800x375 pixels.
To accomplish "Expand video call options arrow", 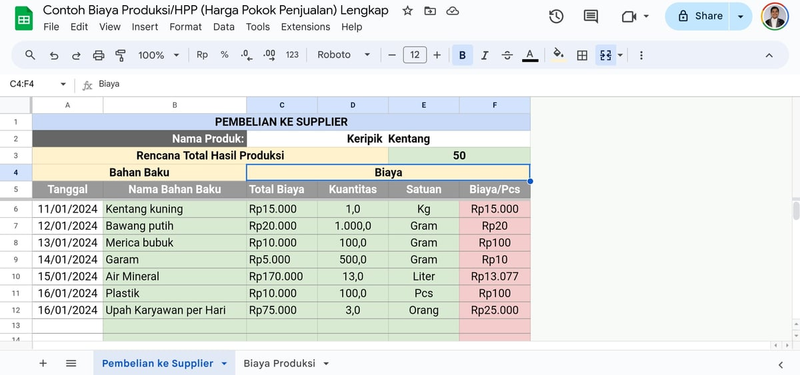I will pyautogui.click(x=646, y=16).
